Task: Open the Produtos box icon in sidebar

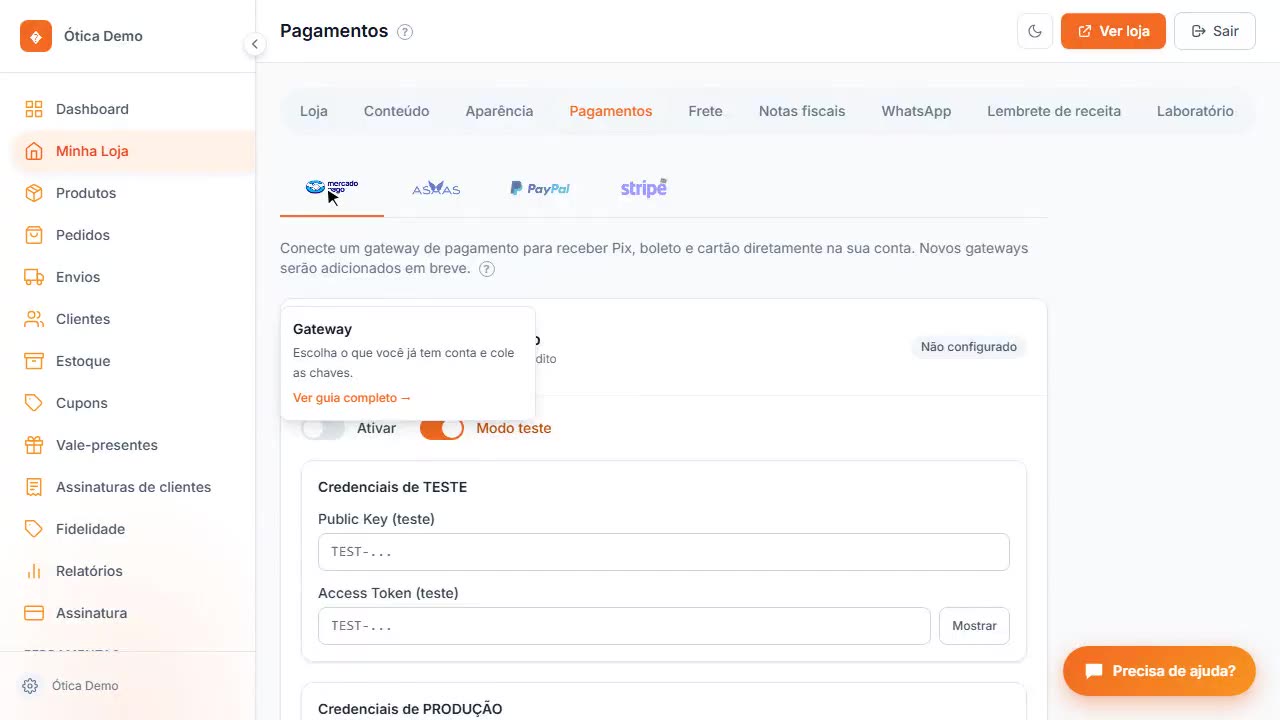Action: pos(34,193)
